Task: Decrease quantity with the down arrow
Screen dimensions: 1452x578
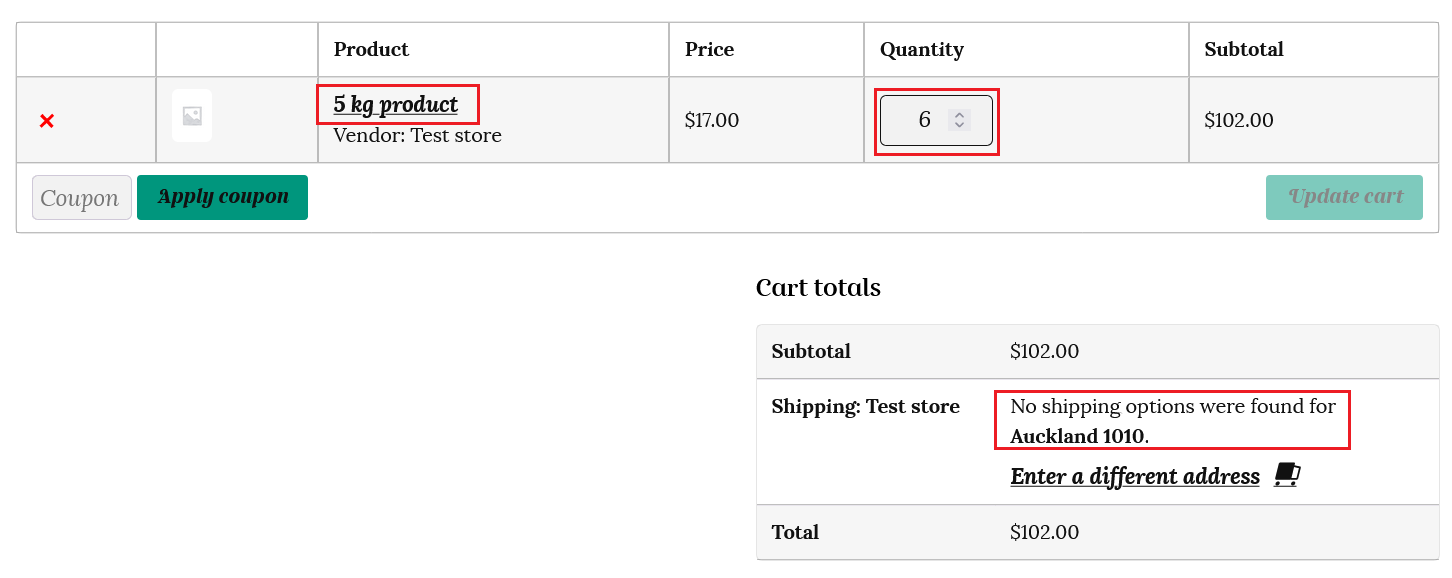Action: click(x=960, y=126)
